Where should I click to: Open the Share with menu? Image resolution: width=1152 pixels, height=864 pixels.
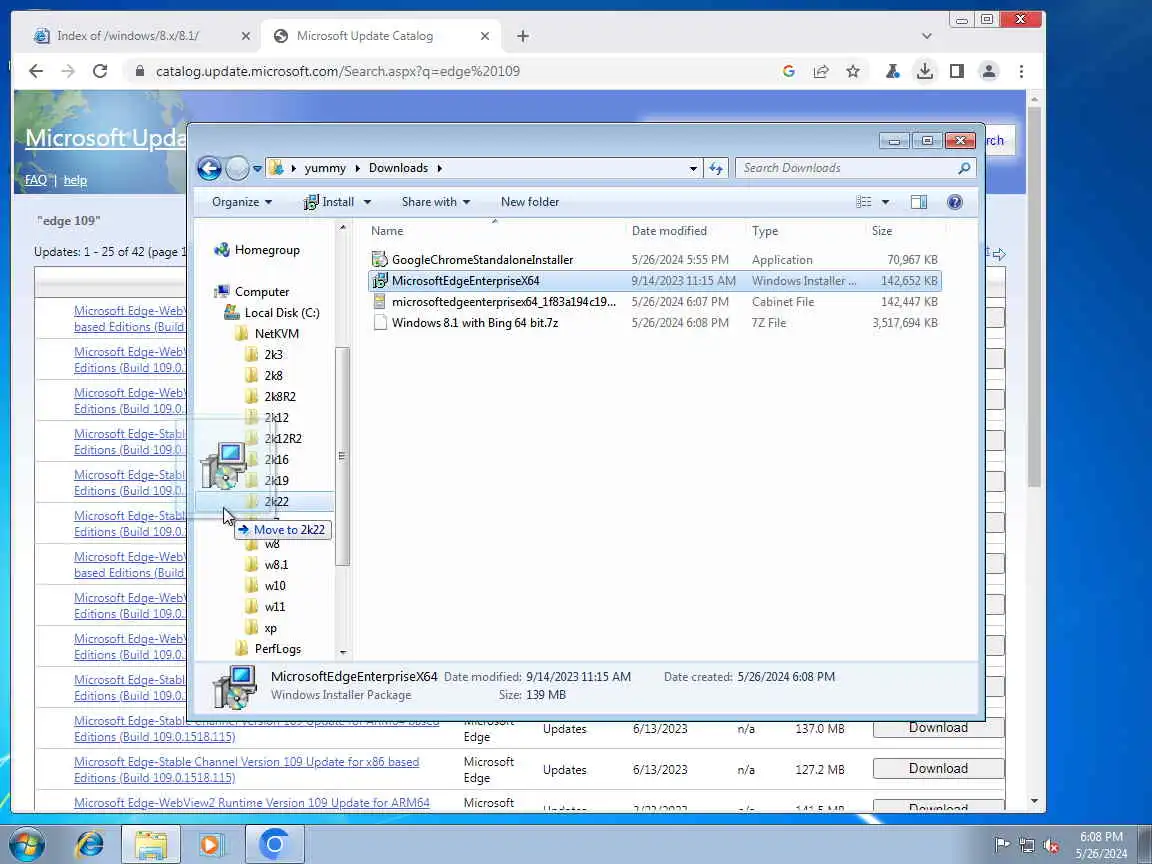pos(436,202)
